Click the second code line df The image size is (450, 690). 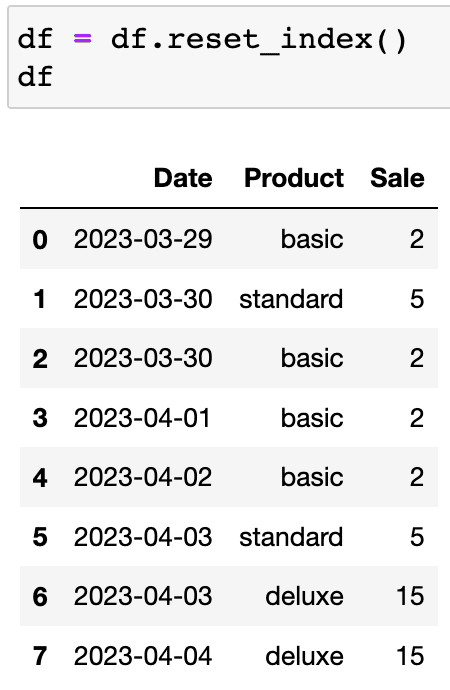(35, 77)
